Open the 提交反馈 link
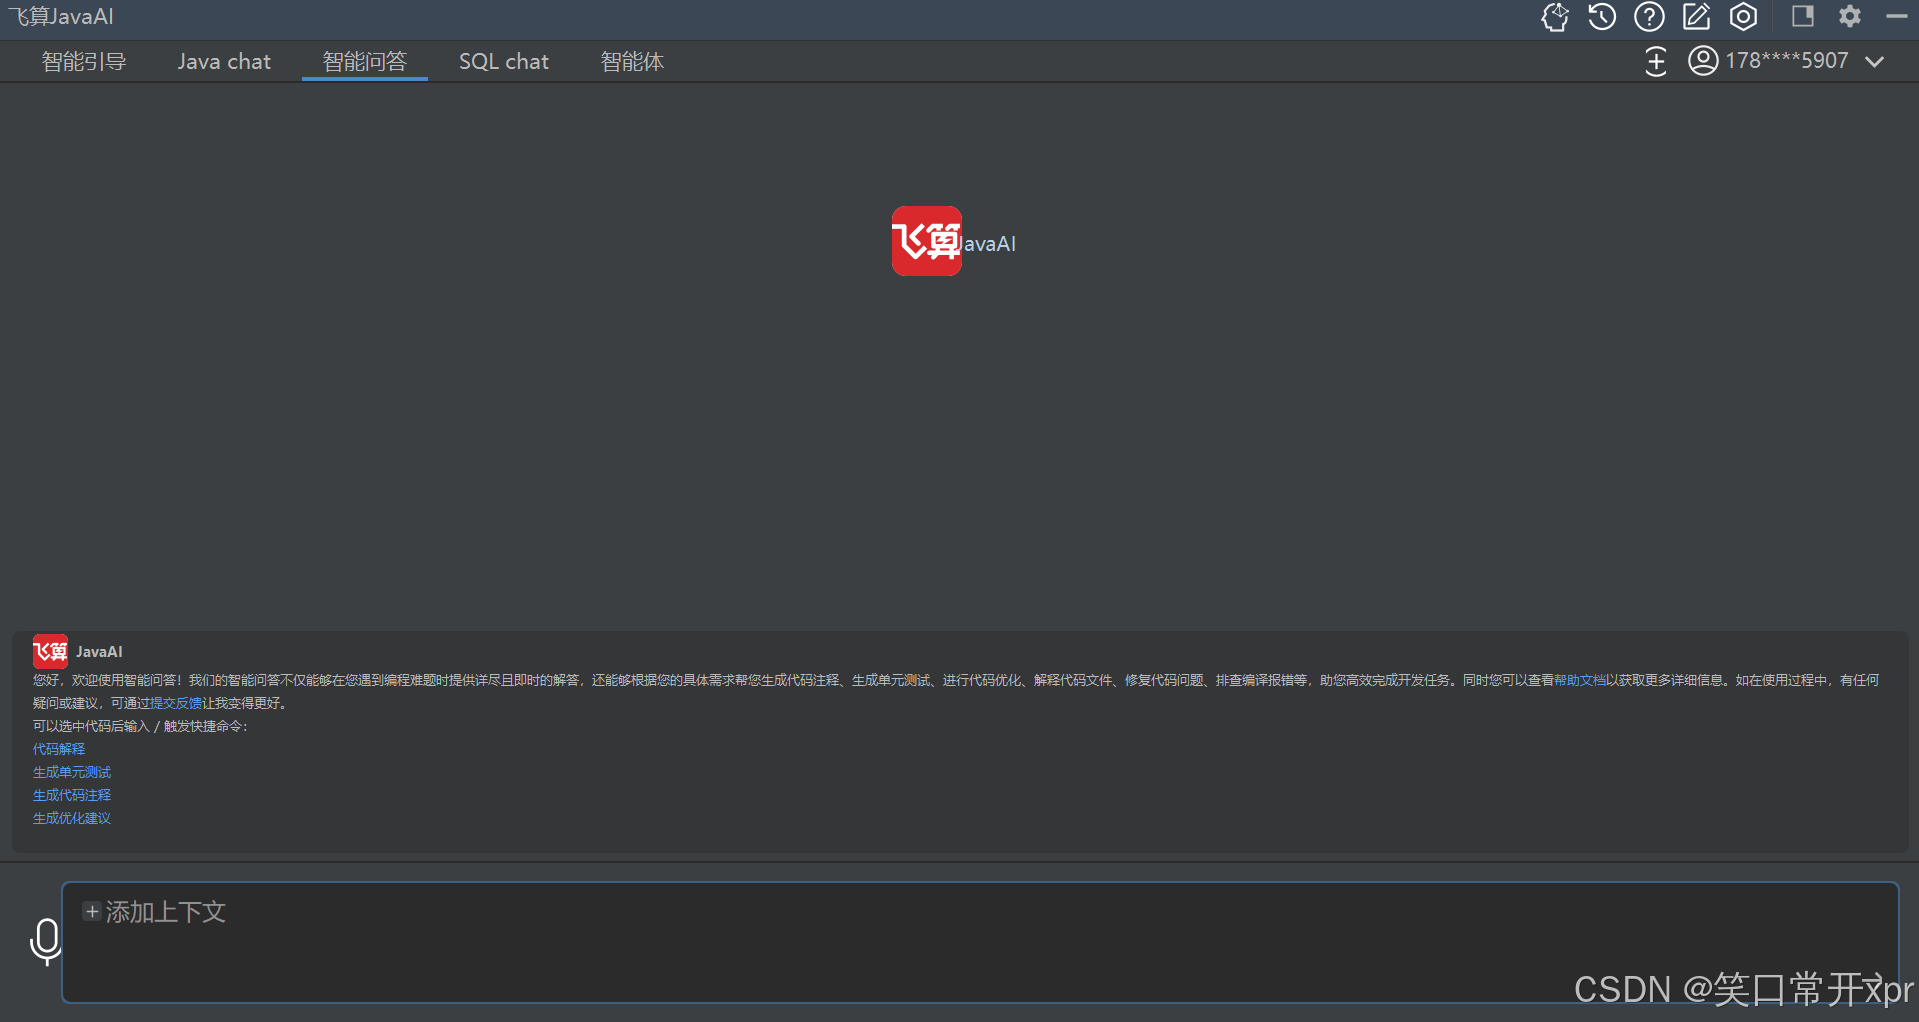The width and height of the screenshot is (1919, 1022). (176, 703)
